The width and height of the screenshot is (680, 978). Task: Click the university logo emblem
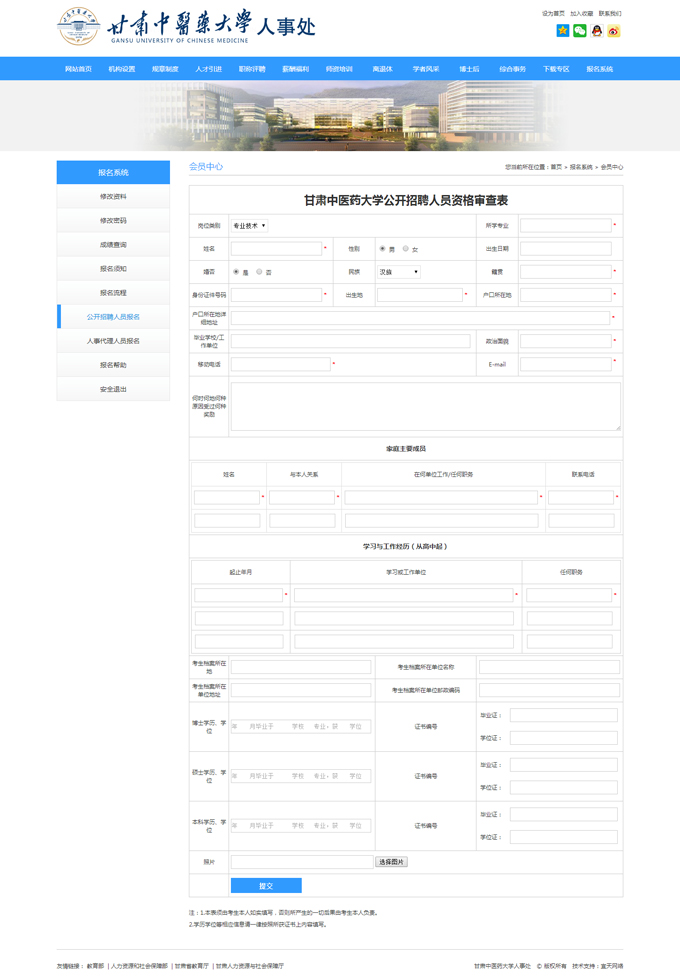(78, 27)
